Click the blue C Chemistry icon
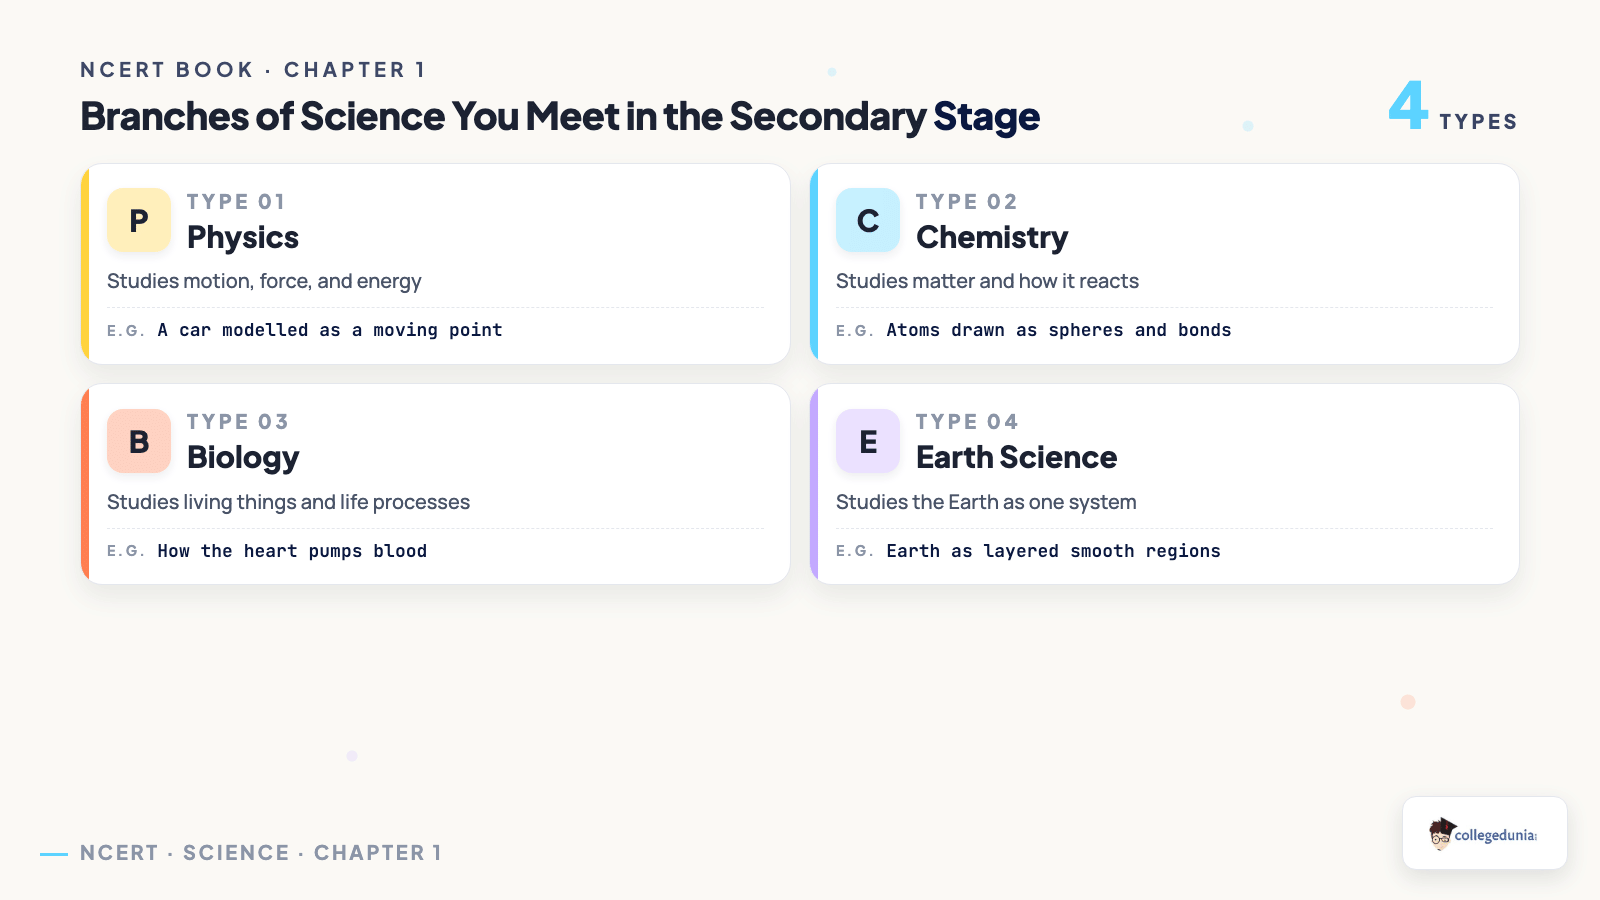The height and width of the screenshot is (900, 1600). click(x=868, y=220)
